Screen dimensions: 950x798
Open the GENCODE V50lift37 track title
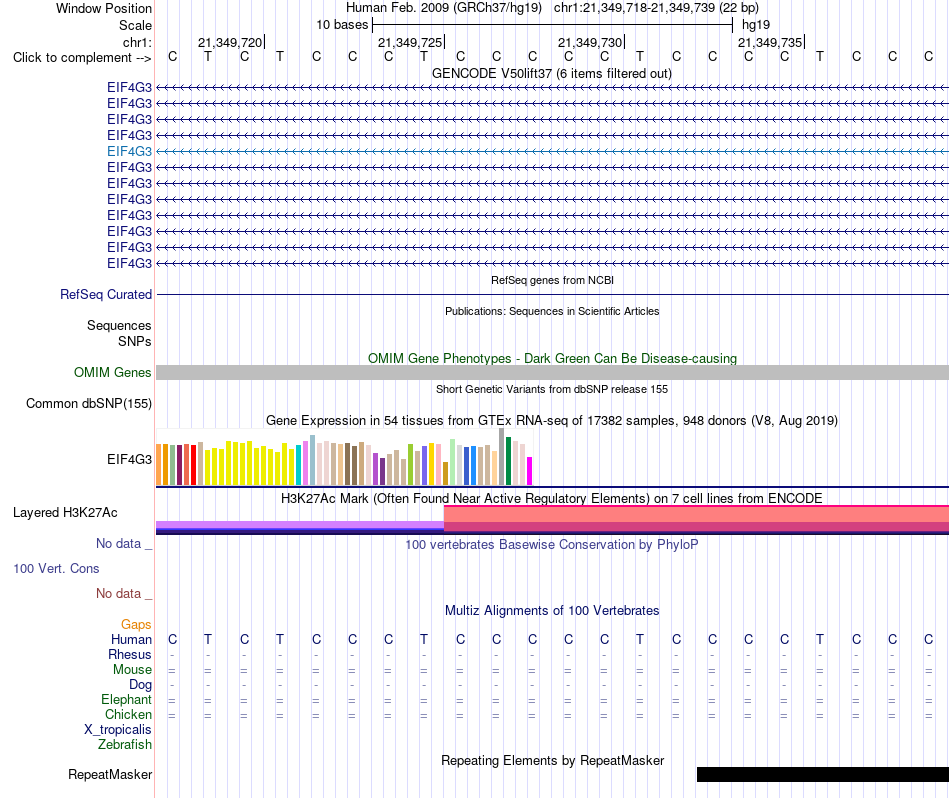click(552, 73)
